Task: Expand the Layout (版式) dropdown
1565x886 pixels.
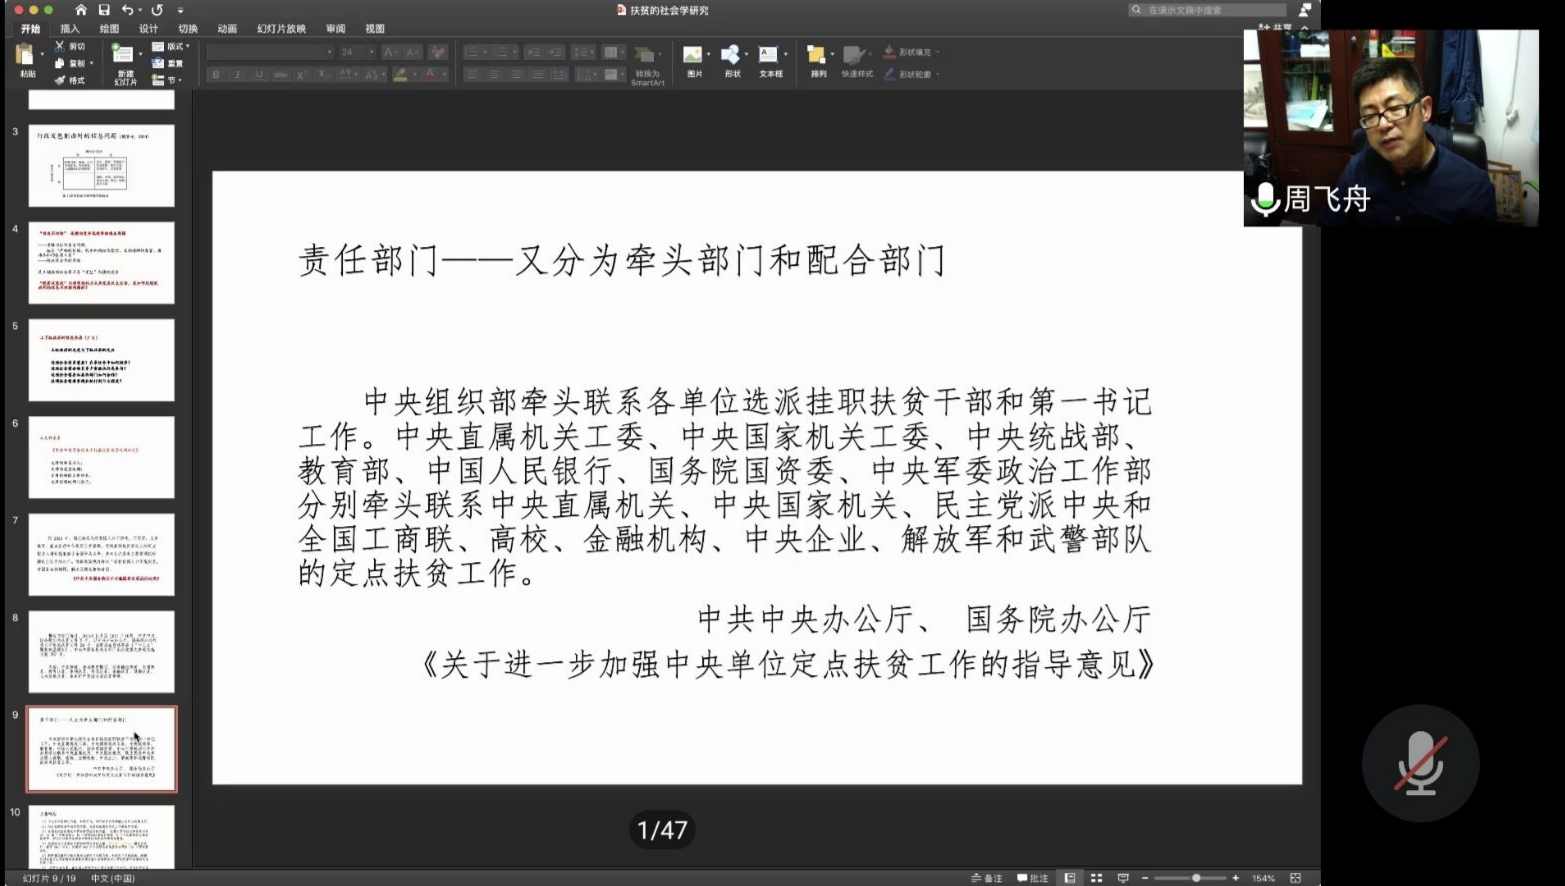Action: click(171, 47)
